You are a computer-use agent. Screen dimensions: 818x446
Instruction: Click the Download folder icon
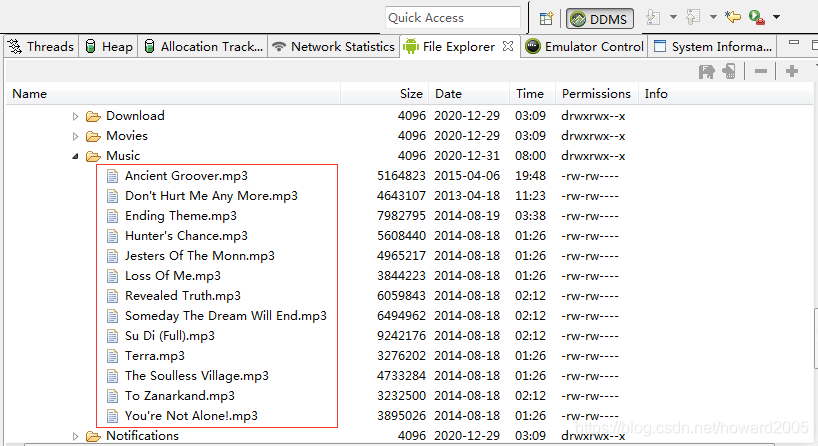[x=93, y=116]
